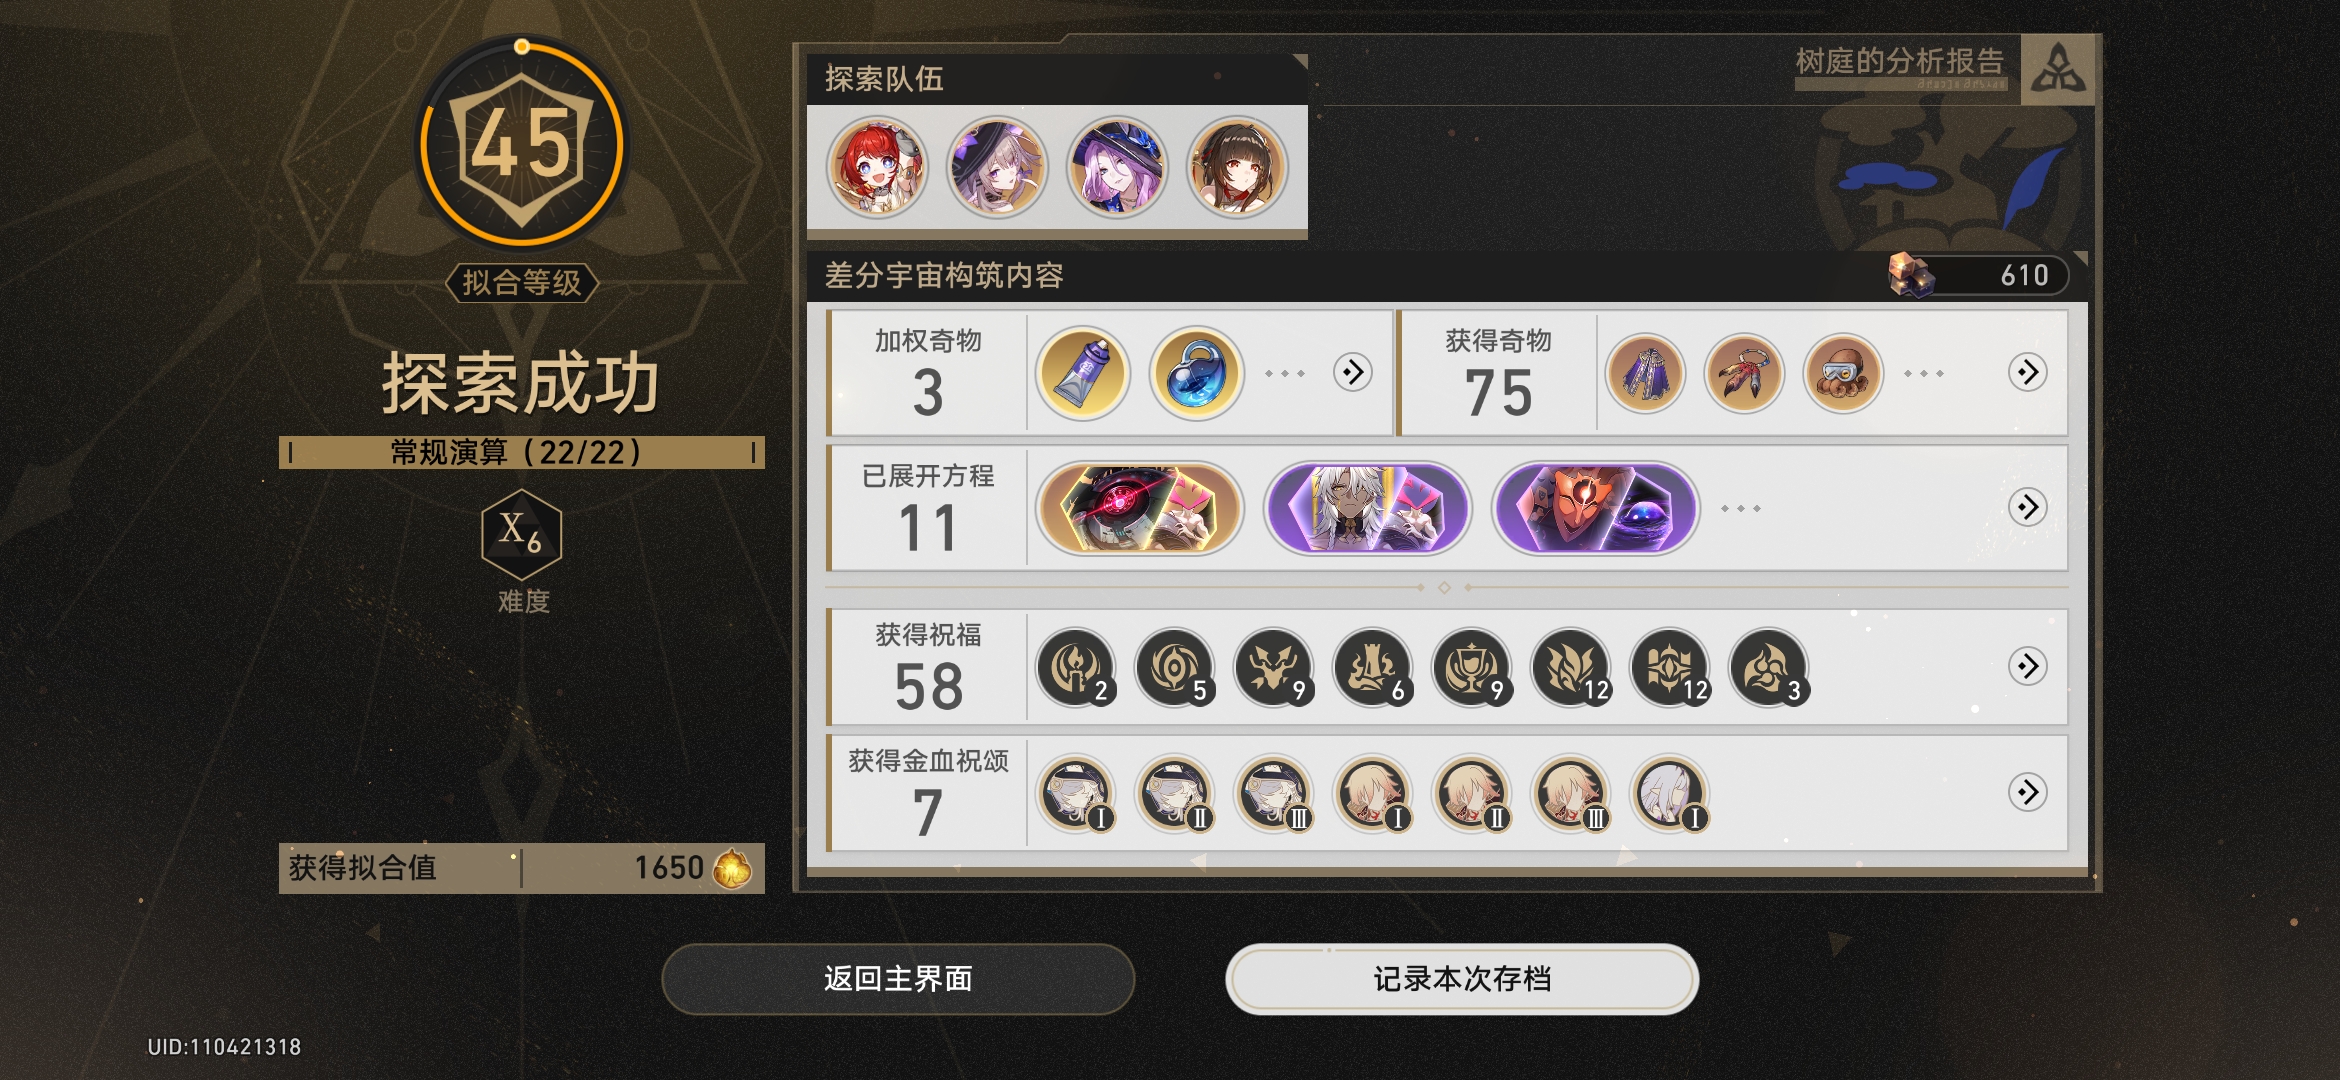Expand the 获得奇物 list arrow

(2027, 373)
